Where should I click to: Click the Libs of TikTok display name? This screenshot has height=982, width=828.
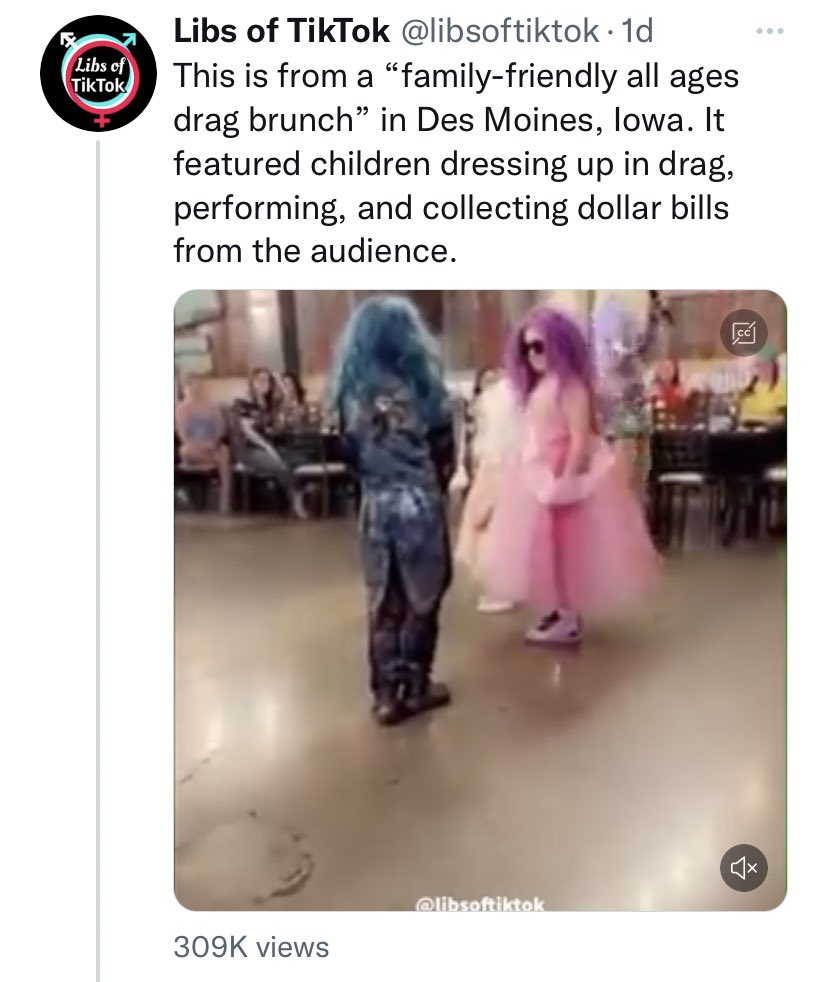tap(281, 31)
